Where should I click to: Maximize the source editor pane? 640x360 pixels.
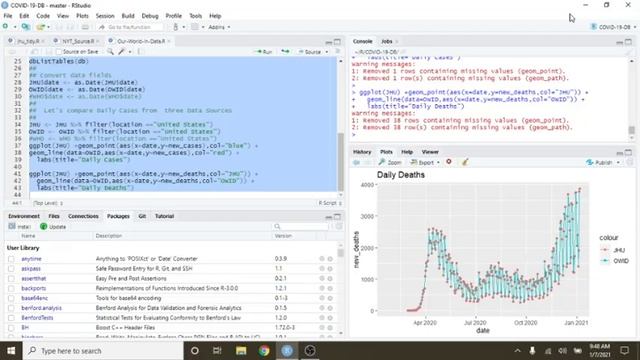pyautogui.click(x=337, y=42)
